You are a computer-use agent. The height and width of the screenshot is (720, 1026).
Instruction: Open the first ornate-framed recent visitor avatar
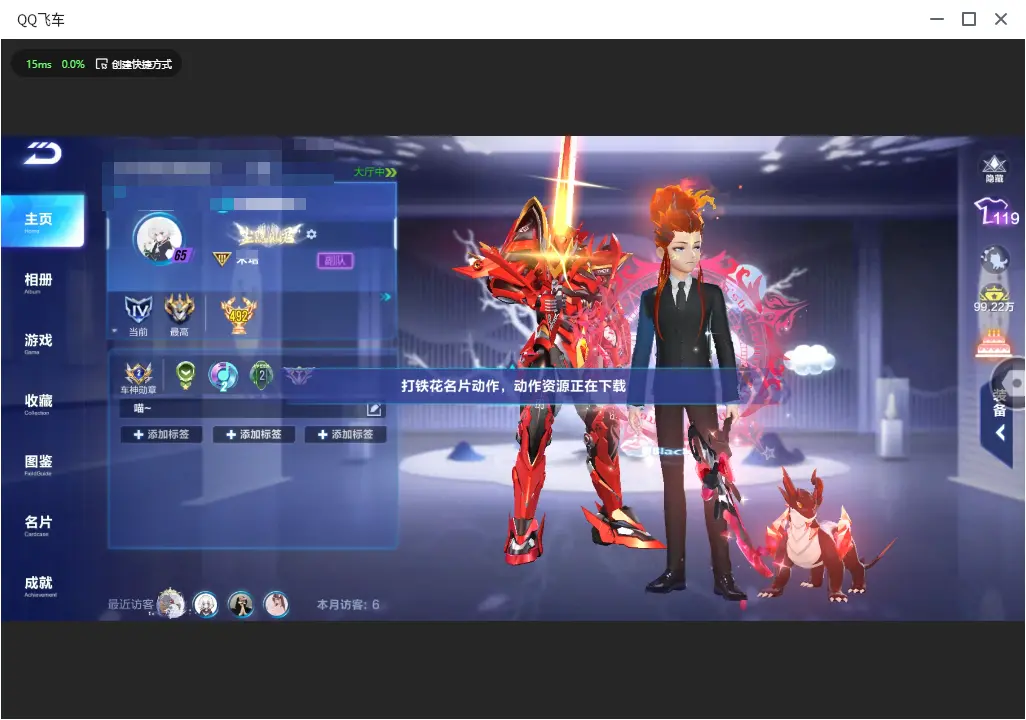pyautogui.click(x=171, y=603)
